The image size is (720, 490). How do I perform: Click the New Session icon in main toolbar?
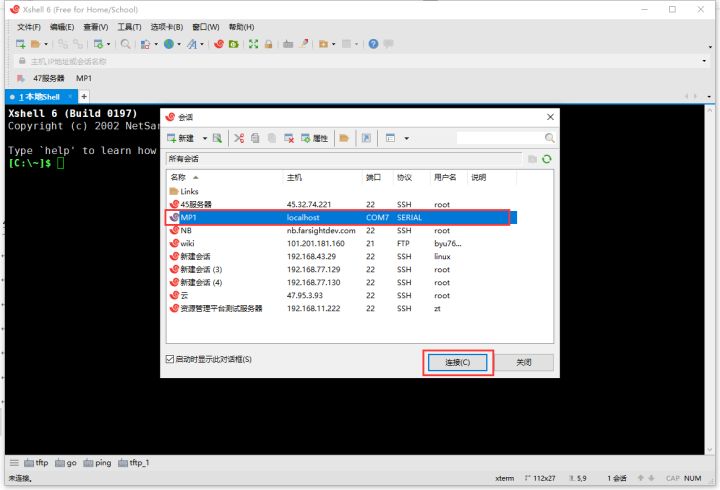(x=20, y=44)
